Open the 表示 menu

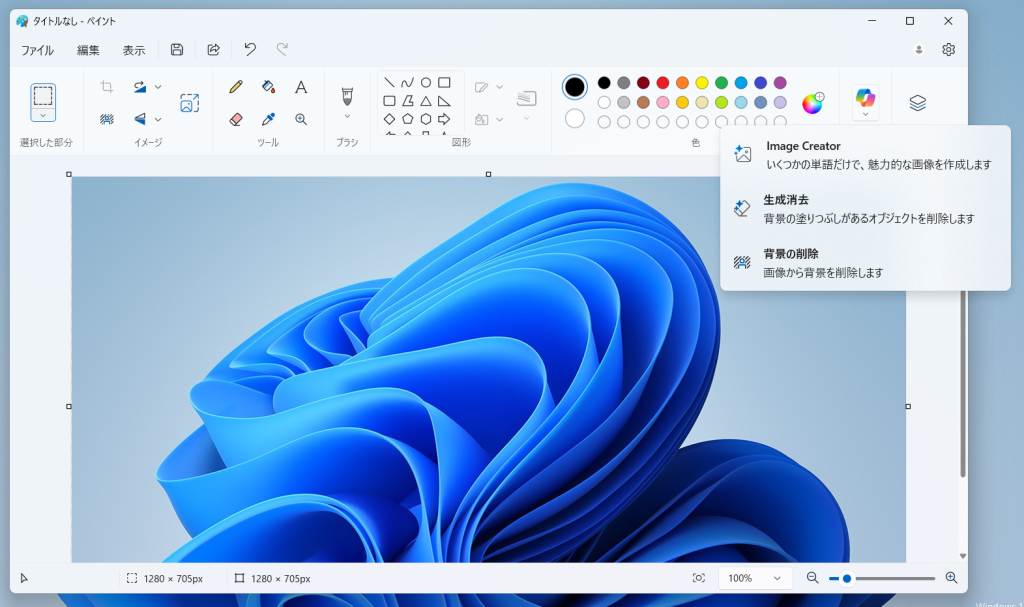(134, 50)
